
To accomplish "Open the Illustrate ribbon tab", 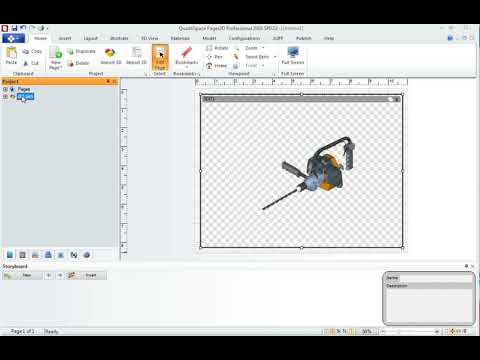I will [x=119, y=38].
